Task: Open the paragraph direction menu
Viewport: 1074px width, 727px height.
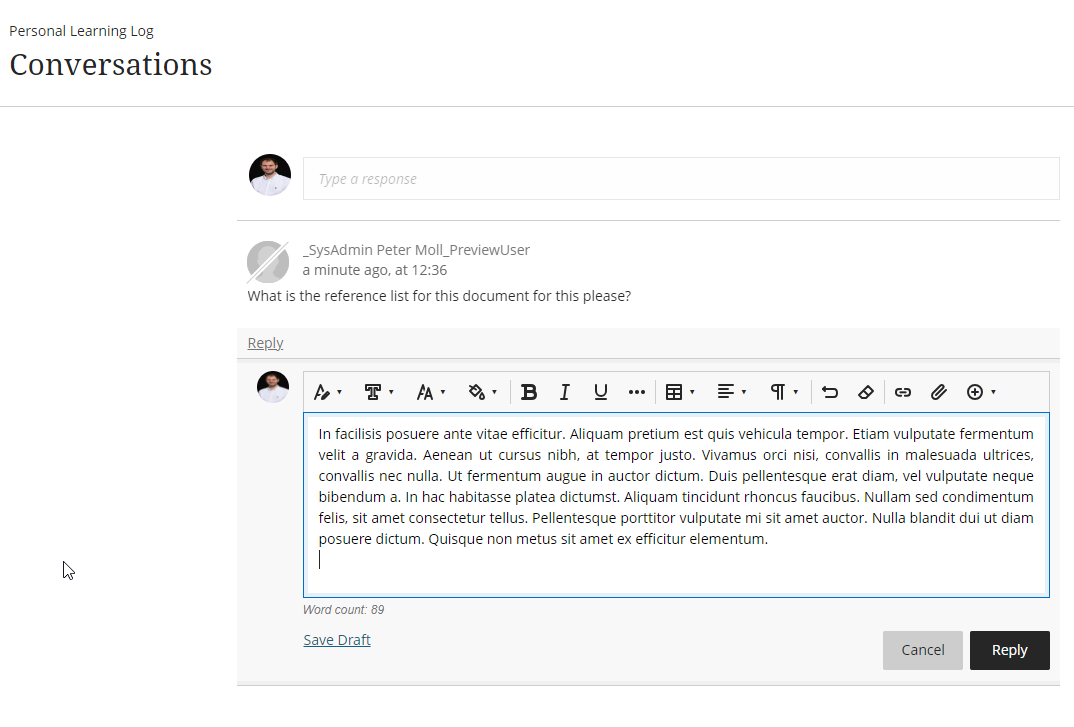Action: 783,392
